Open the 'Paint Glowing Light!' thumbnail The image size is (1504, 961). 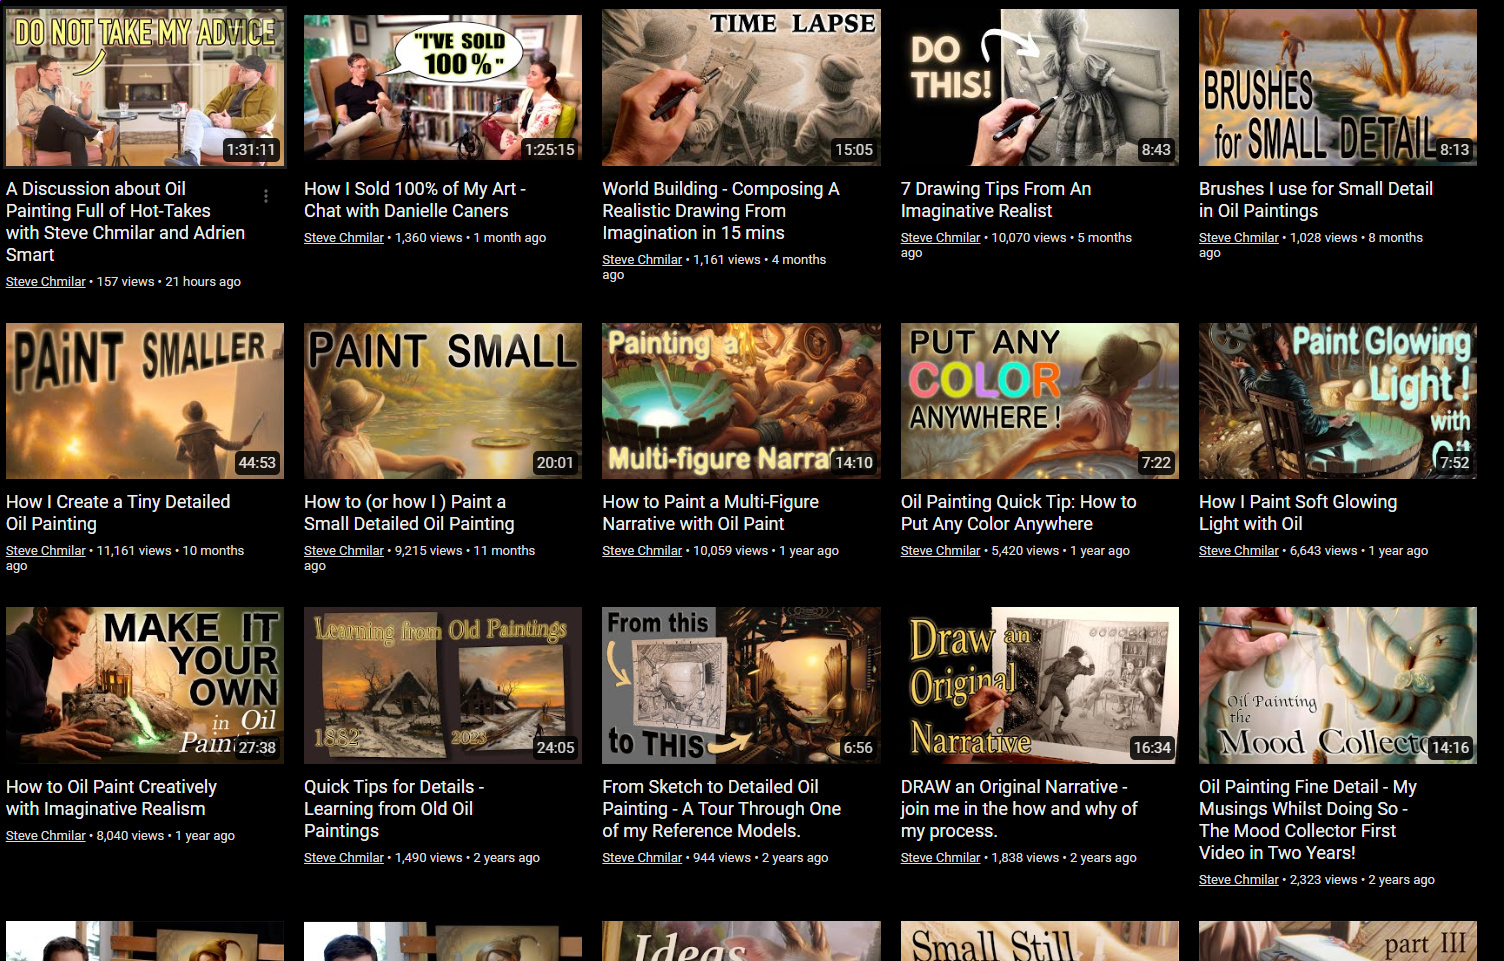tap(1338, 401)
